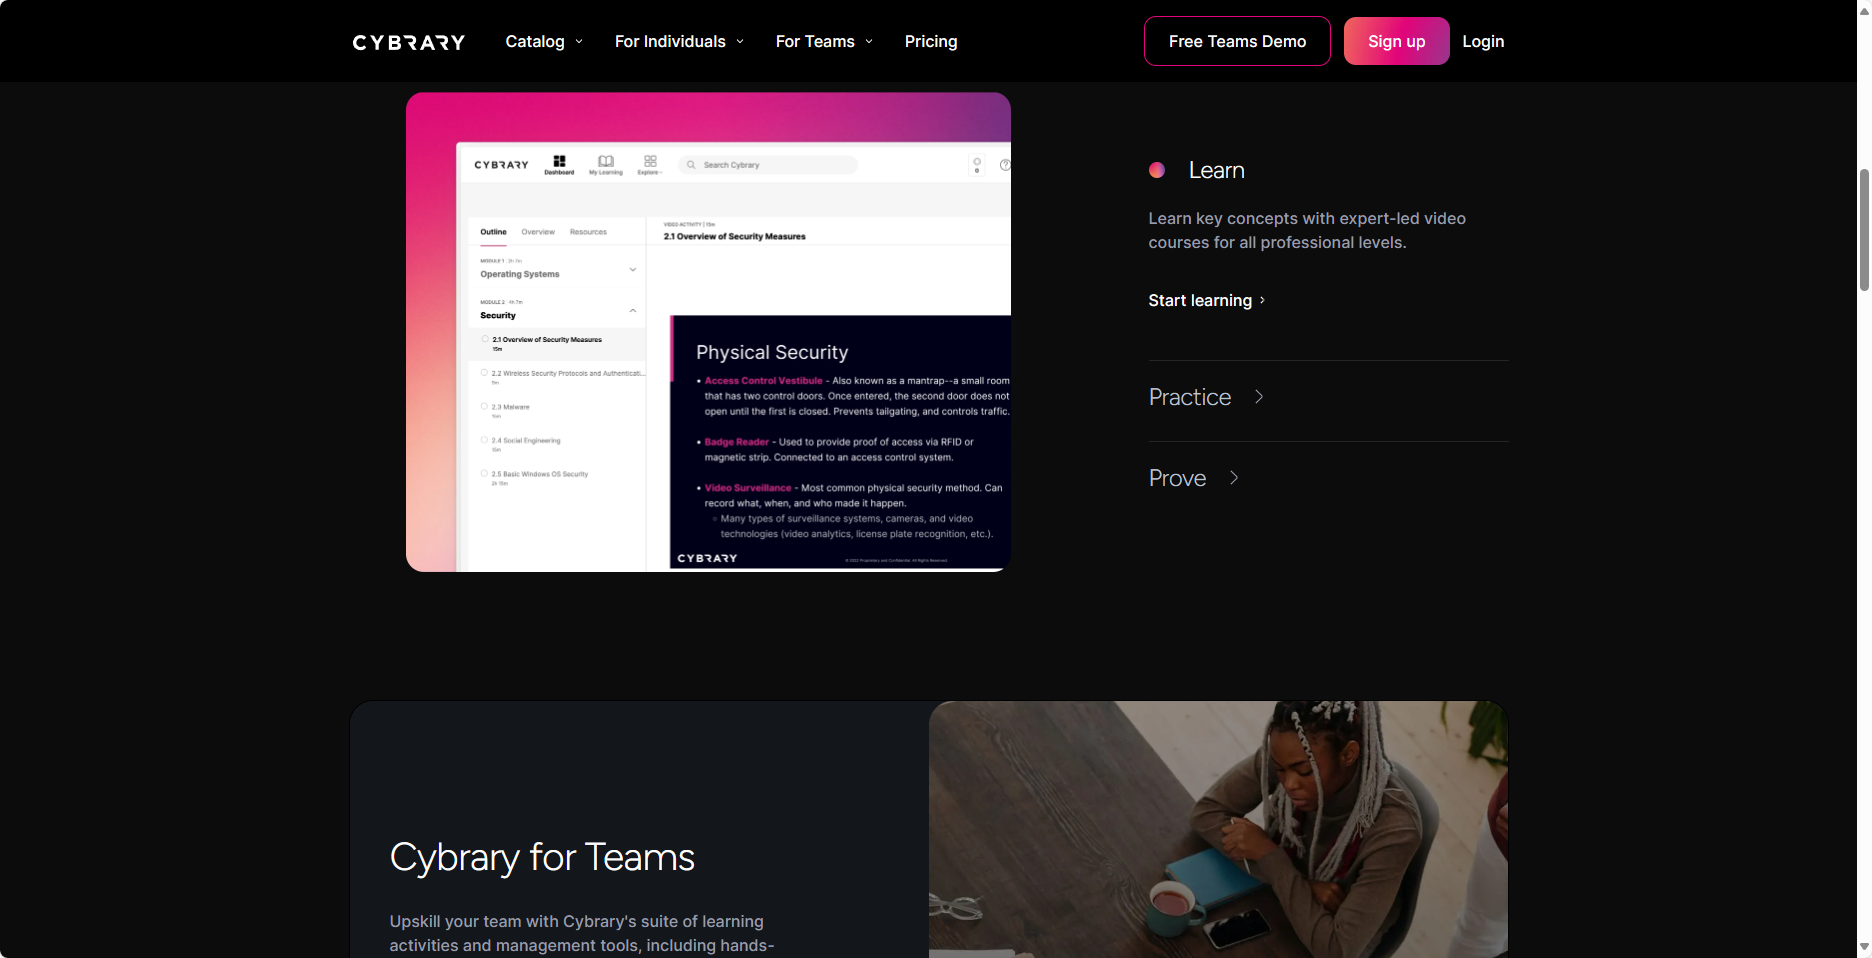This screenshot has height=958, width=1872.
Task: Expand the For Individuals menu
Action: 679,41
